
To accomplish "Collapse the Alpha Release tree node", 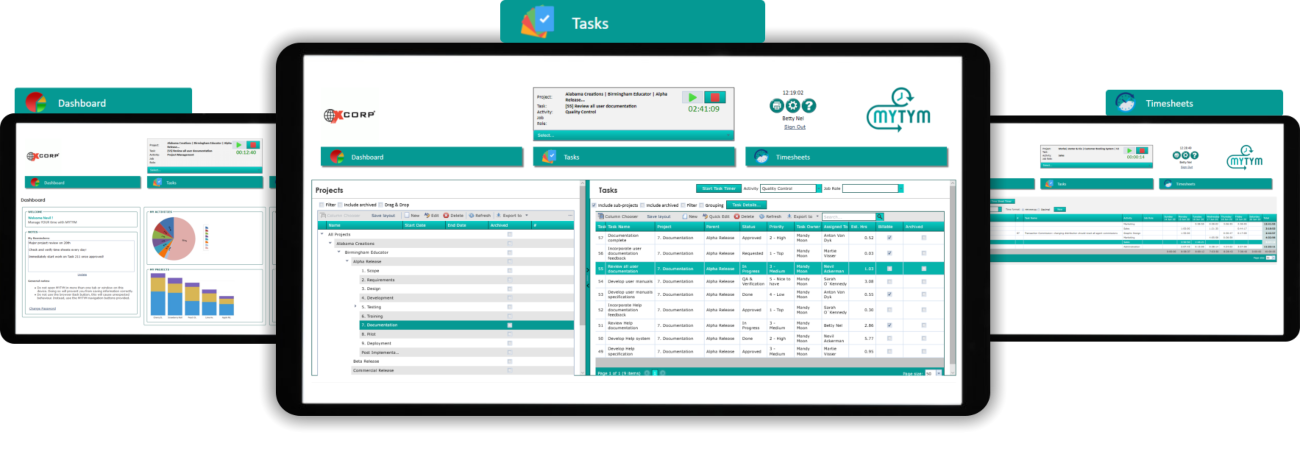I will 346,261.
